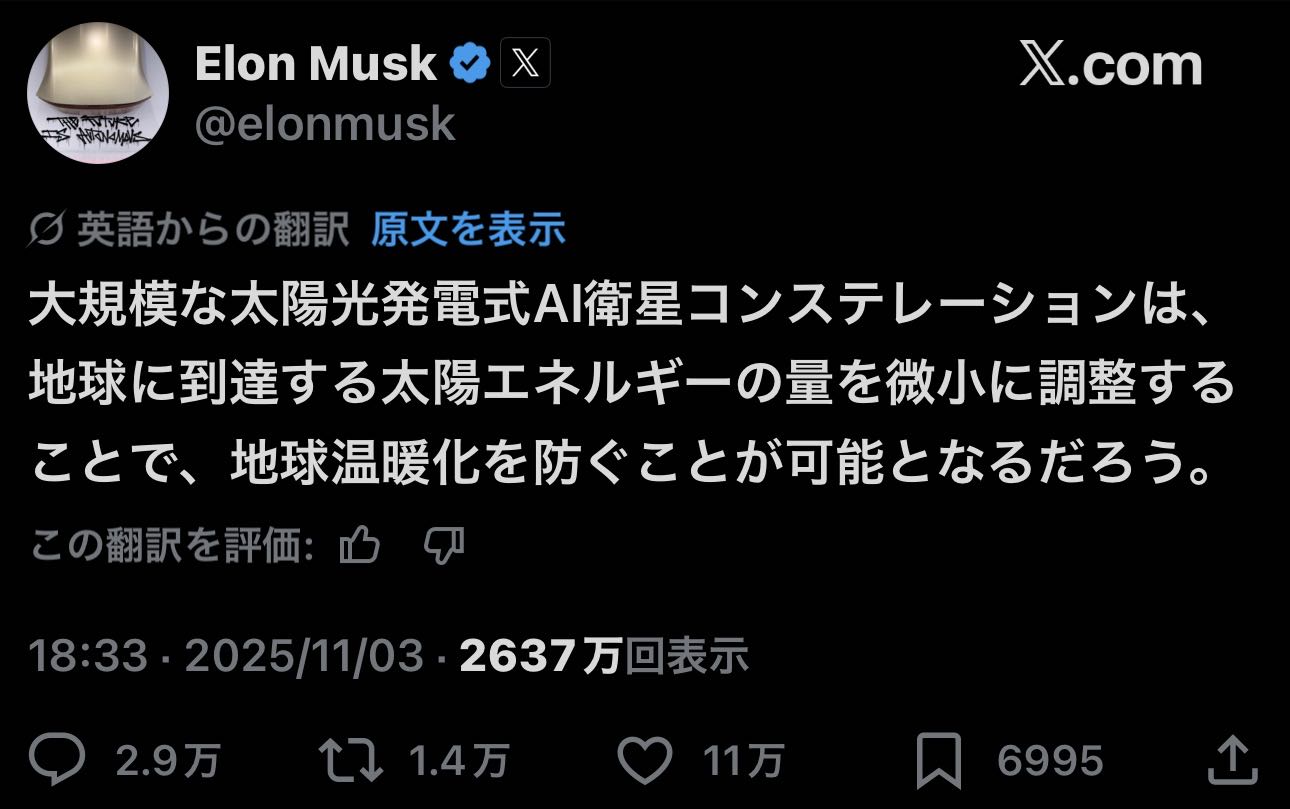
Task: Click the Elon Musk display name
Action: pyautogui.click(x=315, y=65)
